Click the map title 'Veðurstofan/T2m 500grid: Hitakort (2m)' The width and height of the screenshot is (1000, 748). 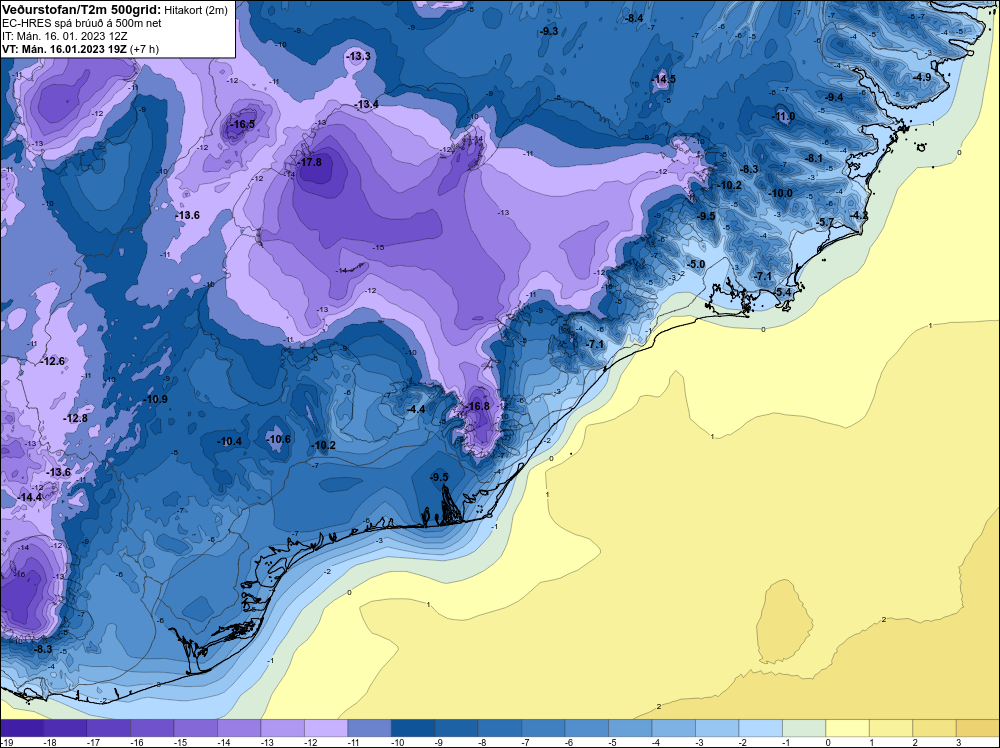coord(115,9)
